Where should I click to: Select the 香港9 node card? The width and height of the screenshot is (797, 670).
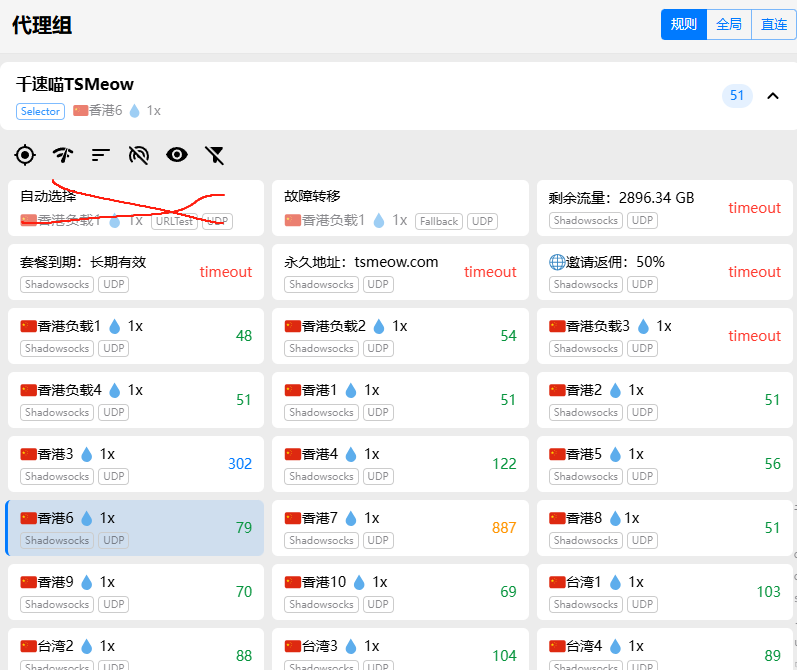(136, 592)
